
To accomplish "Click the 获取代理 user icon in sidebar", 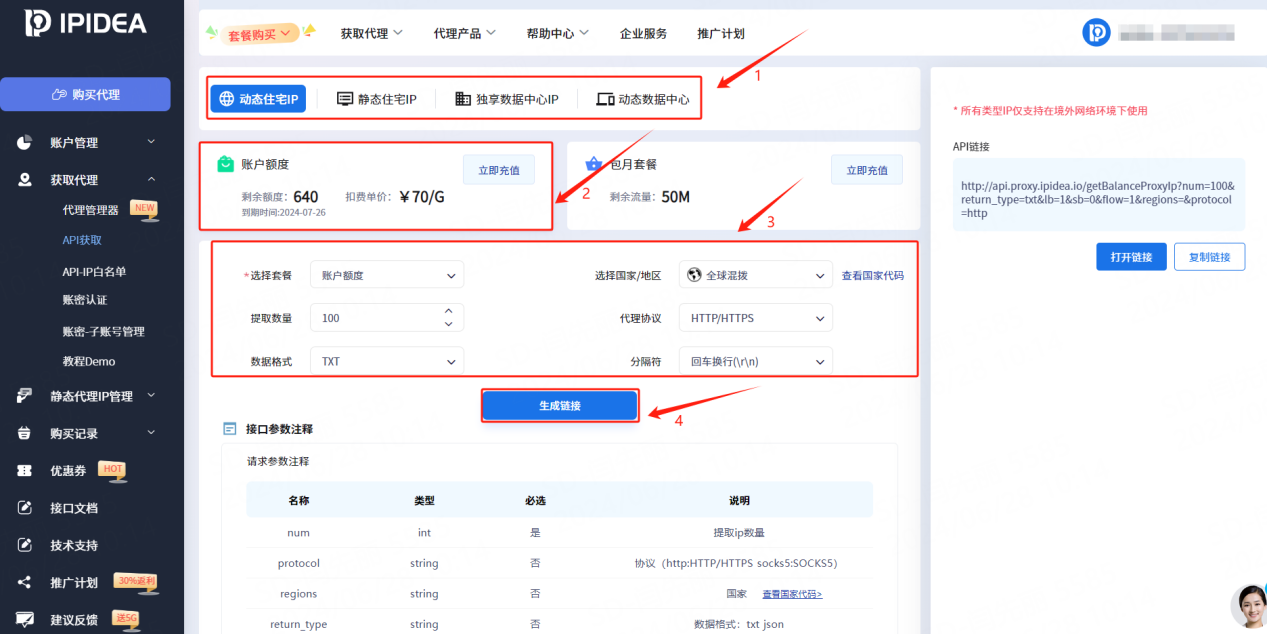I will (x=25, y=180).
